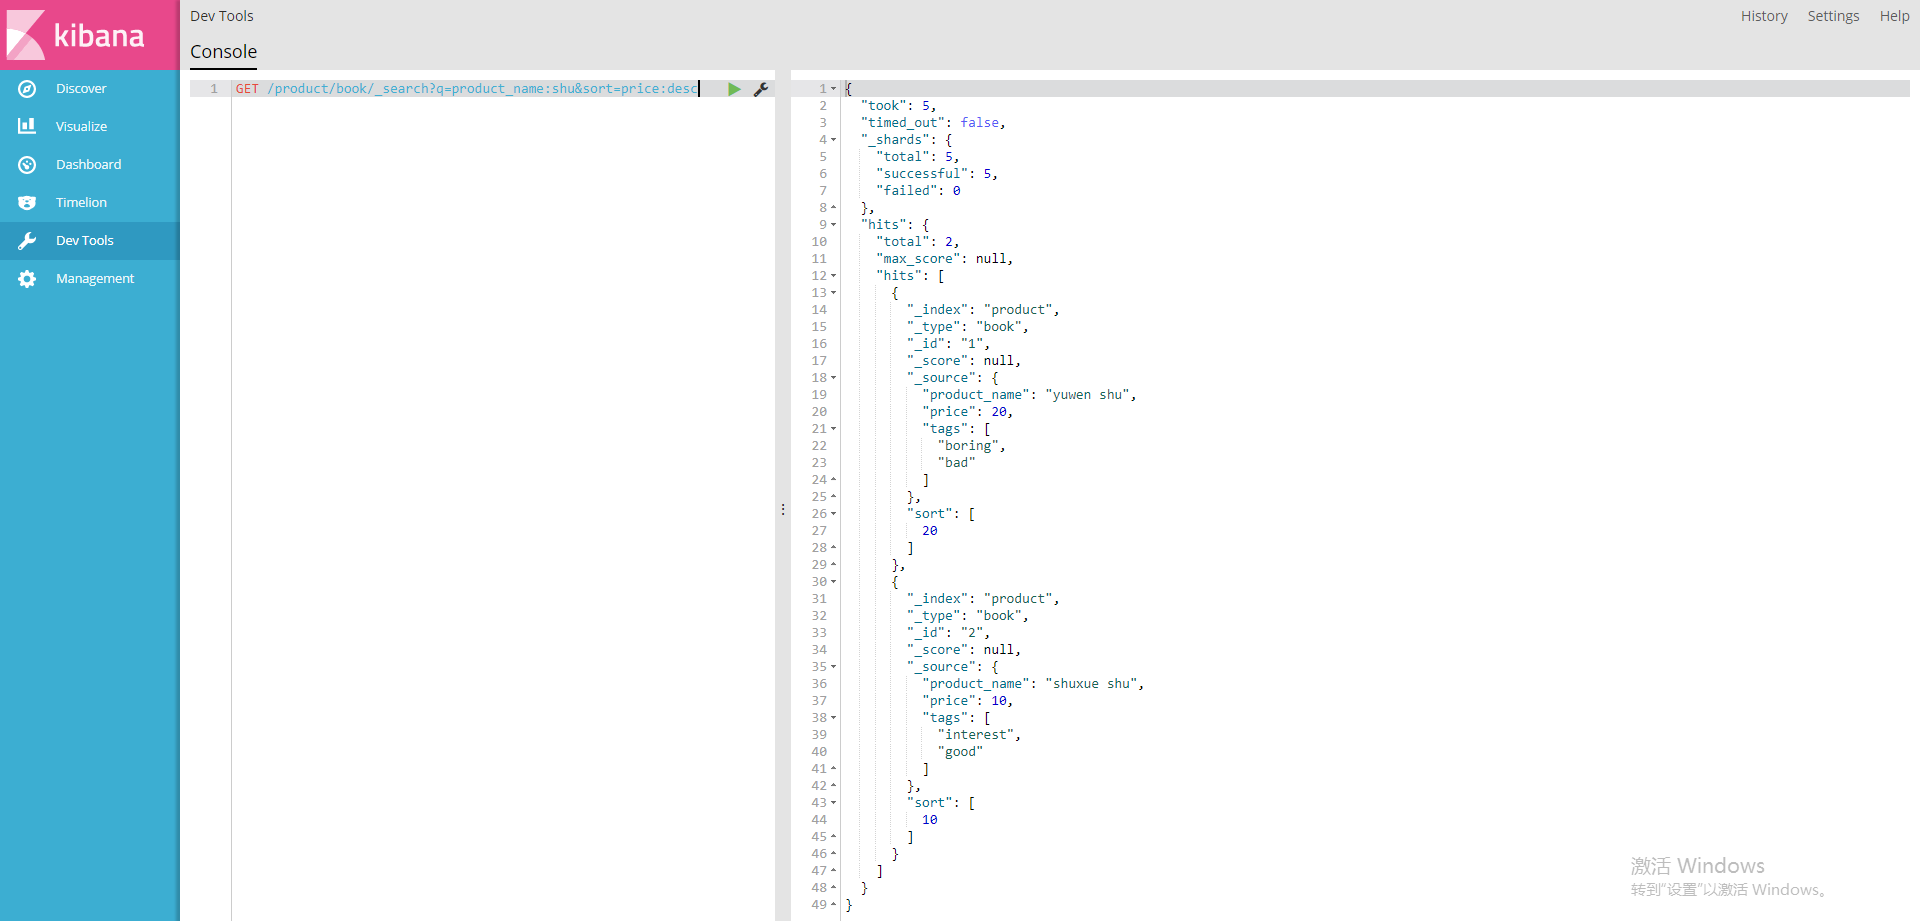Image resolution: width=1920 pixels, height=921 pixels.
Task: Click fold end marker at line 49
Action: (x=834, y=905)
